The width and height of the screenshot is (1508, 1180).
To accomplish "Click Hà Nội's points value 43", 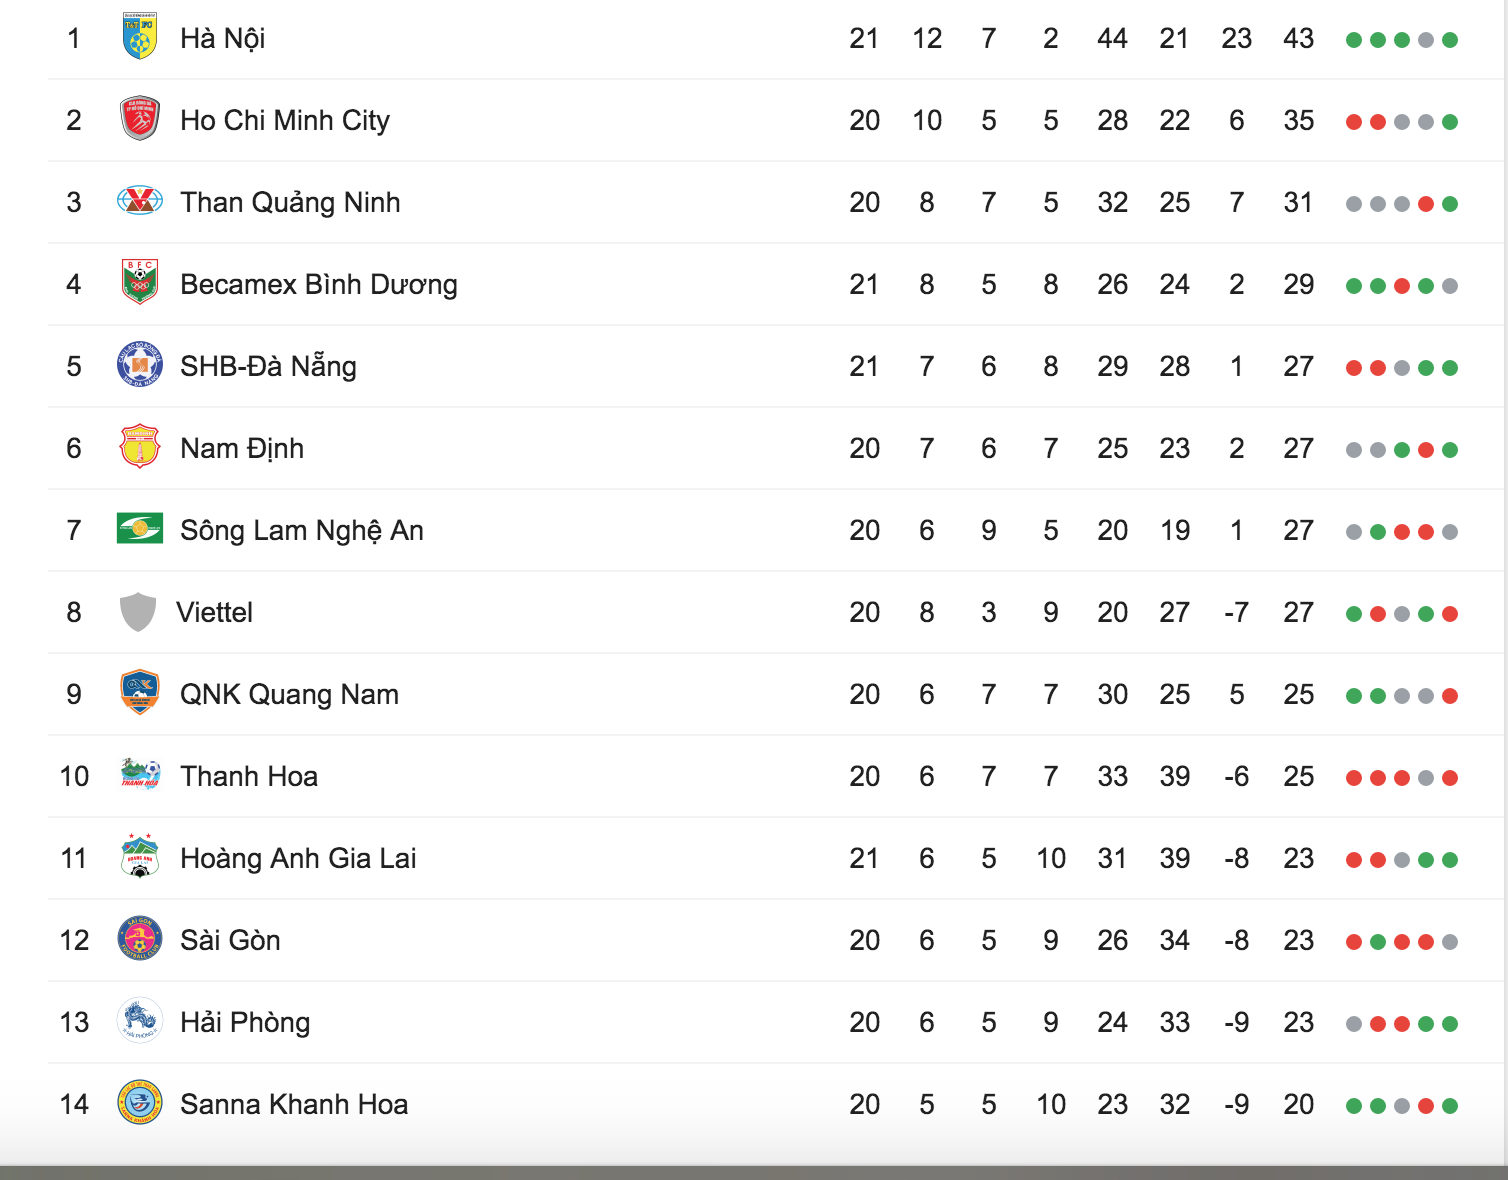I will coord(1299,38).
